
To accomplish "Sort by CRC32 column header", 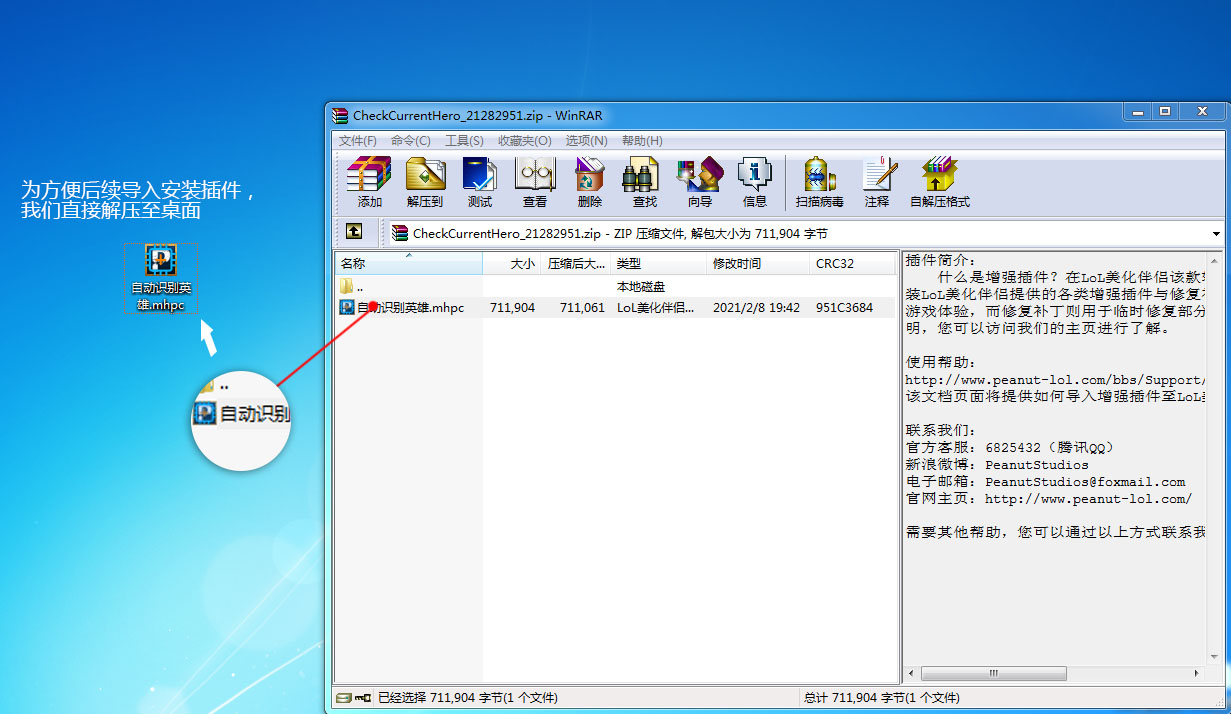I will 852,264.
